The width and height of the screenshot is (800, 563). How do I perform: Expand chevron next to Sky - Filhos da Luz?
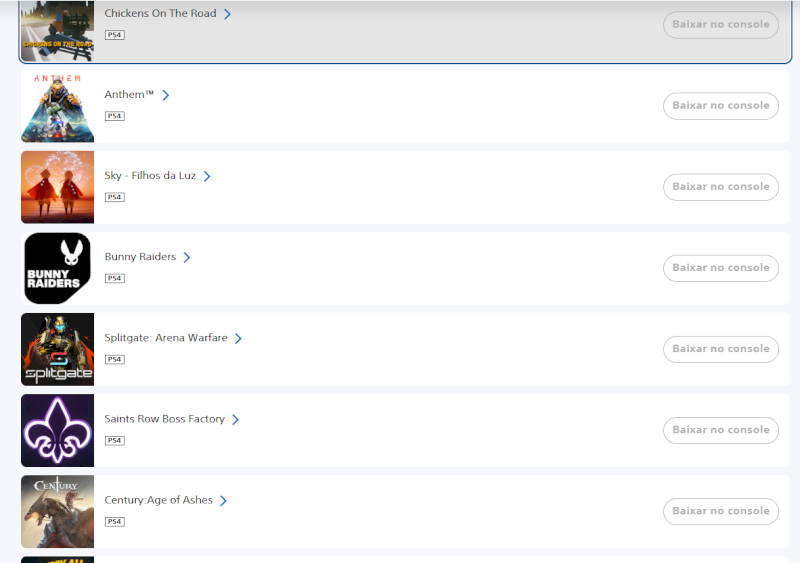pos(207,176)
